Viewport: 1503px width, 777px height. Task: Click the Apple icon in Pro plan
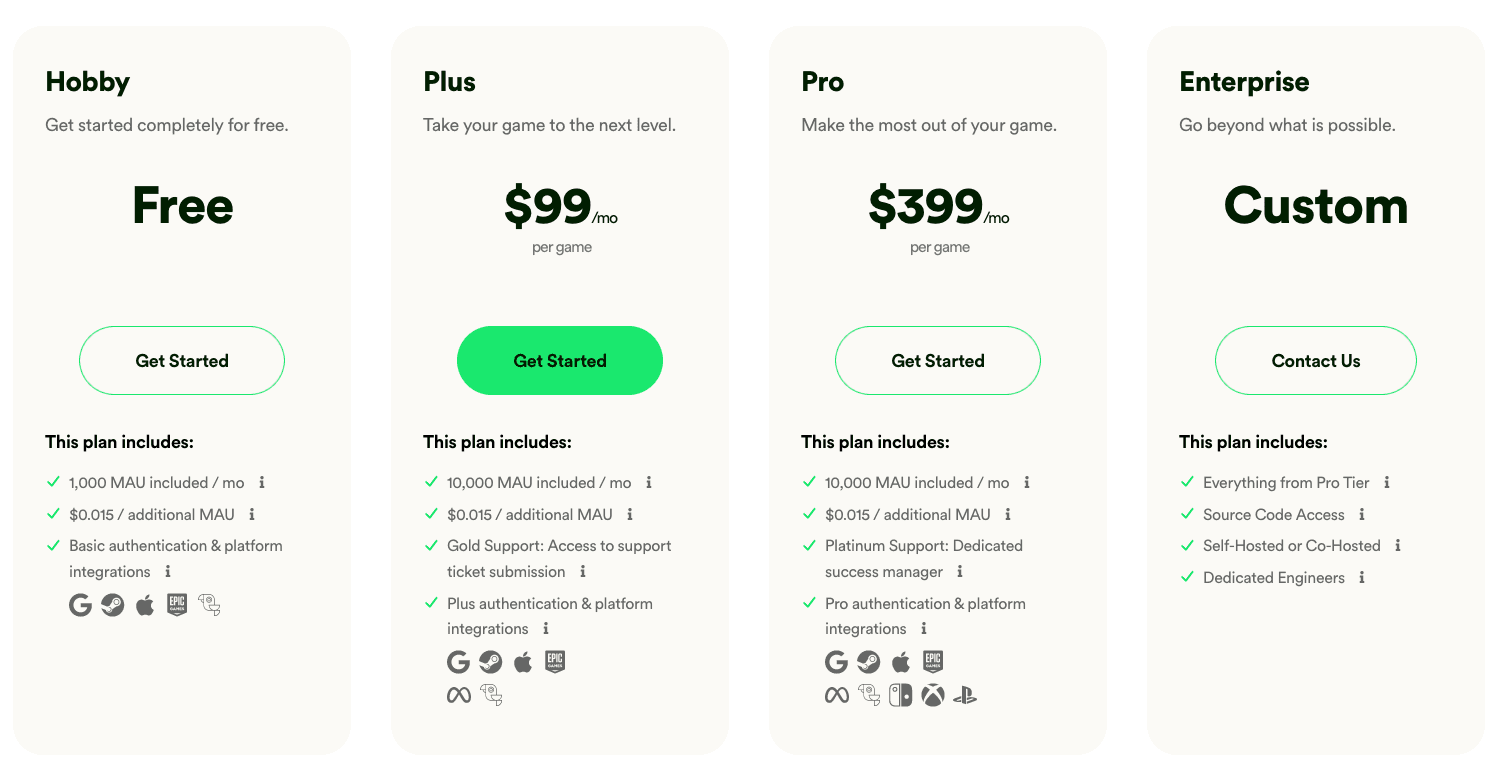(901, 662)
